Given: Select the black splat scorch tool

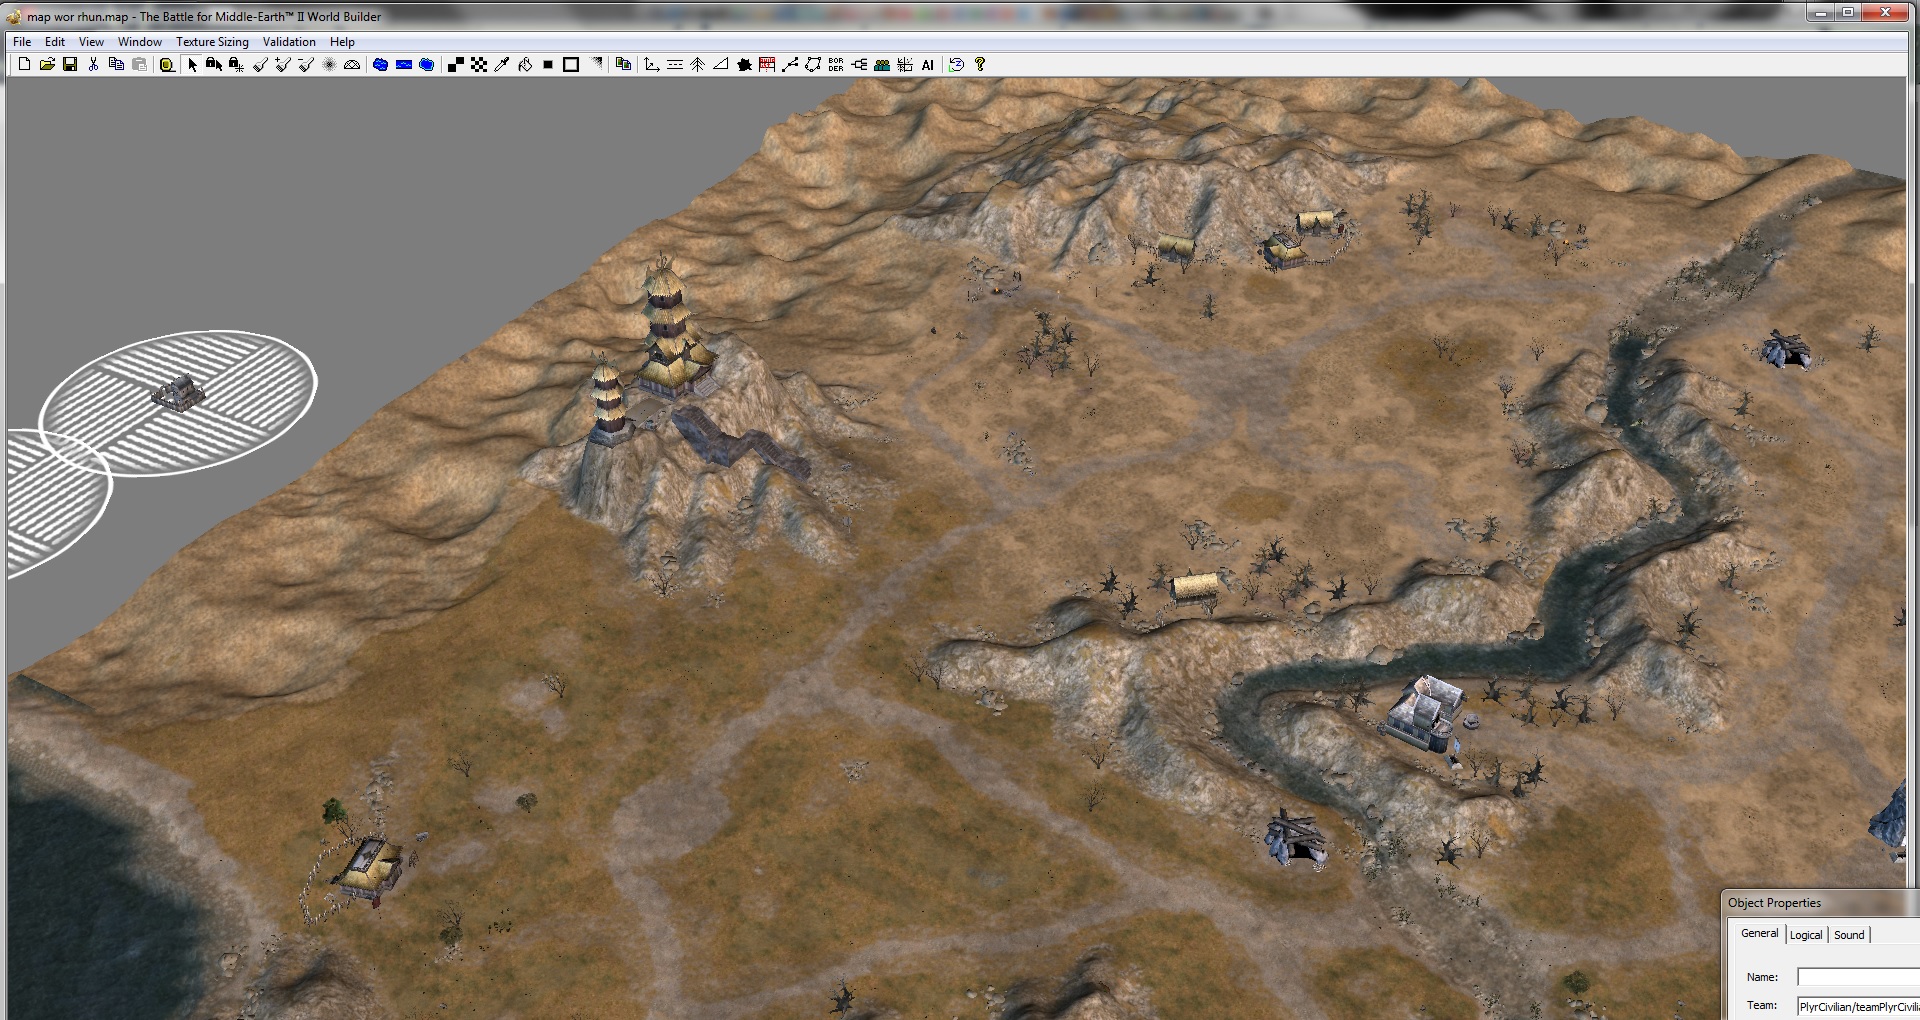Looking at the screenshot, I should (x=744, y=64).
